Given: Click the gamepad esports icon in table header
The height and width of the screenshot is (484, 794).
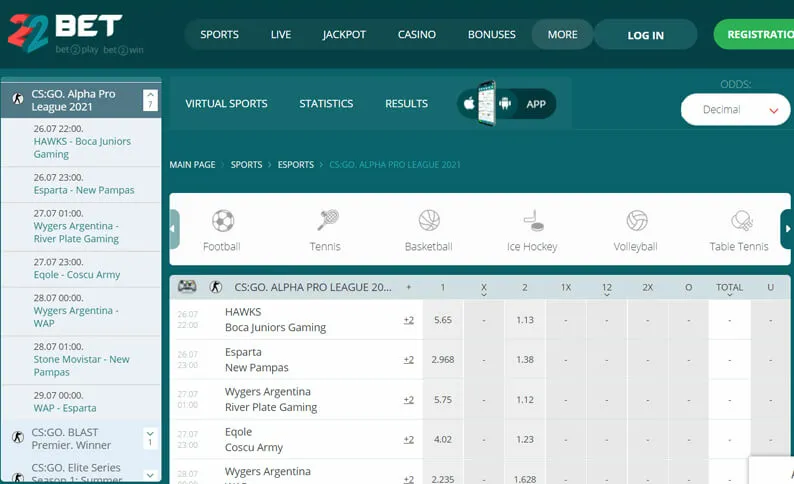Looking at the screenshot, I should coord(187,287).
